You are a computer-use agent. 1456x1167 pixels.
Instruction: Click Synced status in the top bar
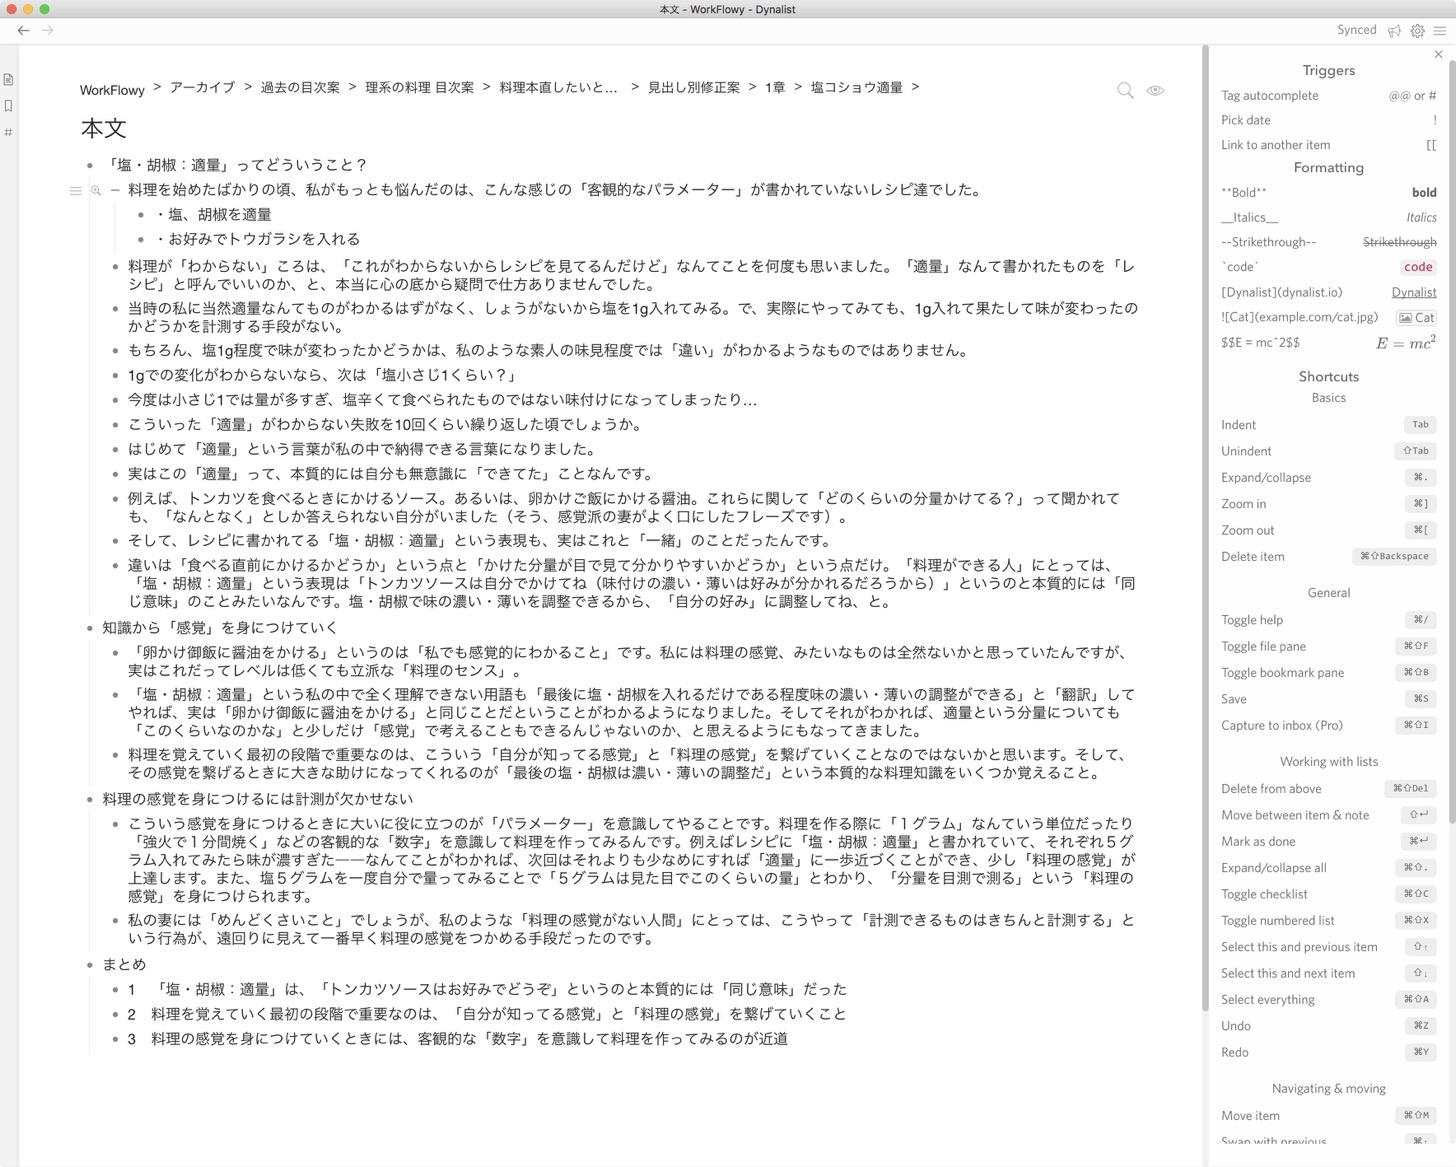tap(1357, 30)
